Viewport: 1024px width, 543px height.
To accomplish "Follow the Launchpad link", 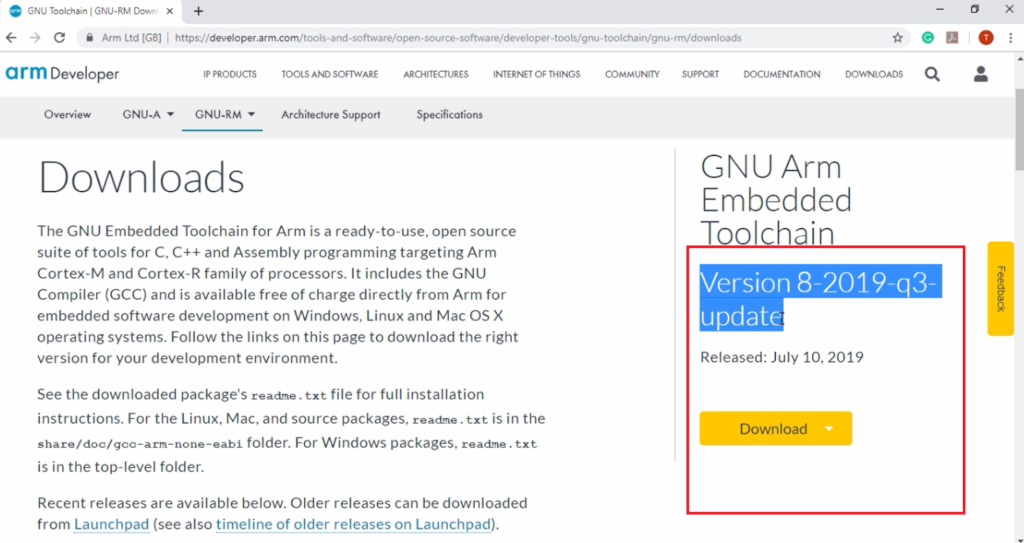I will tap(112, 524).
